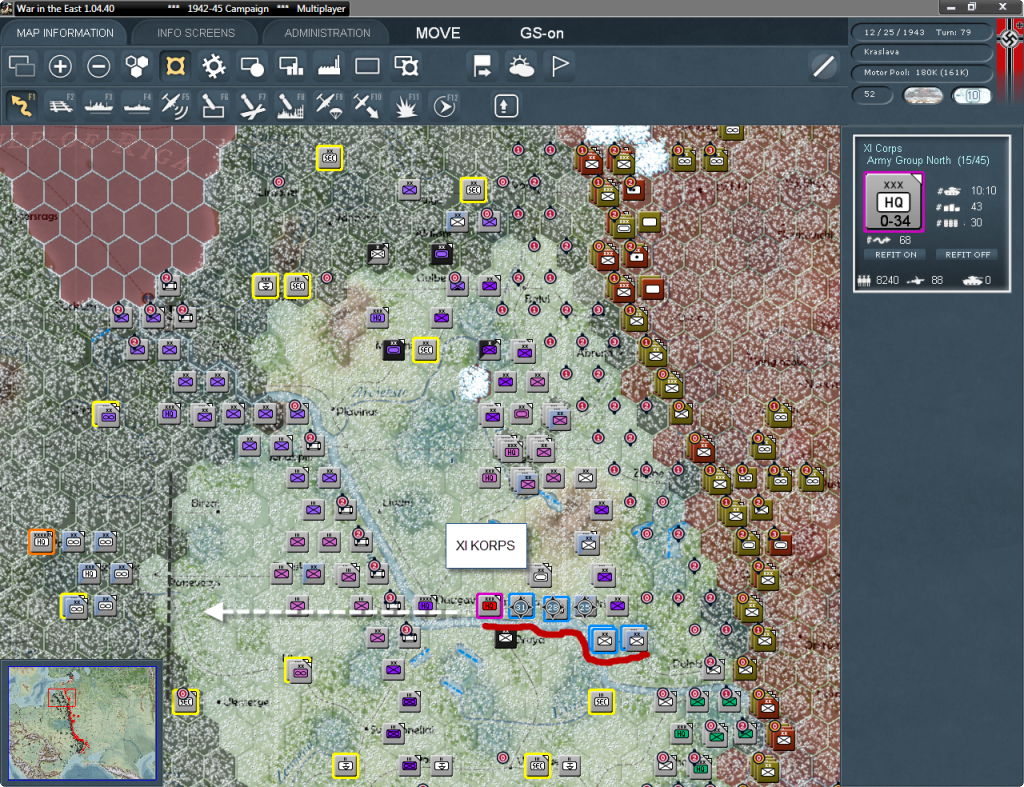
Task: Click the MOVE mode label
Action: (438, 33)
